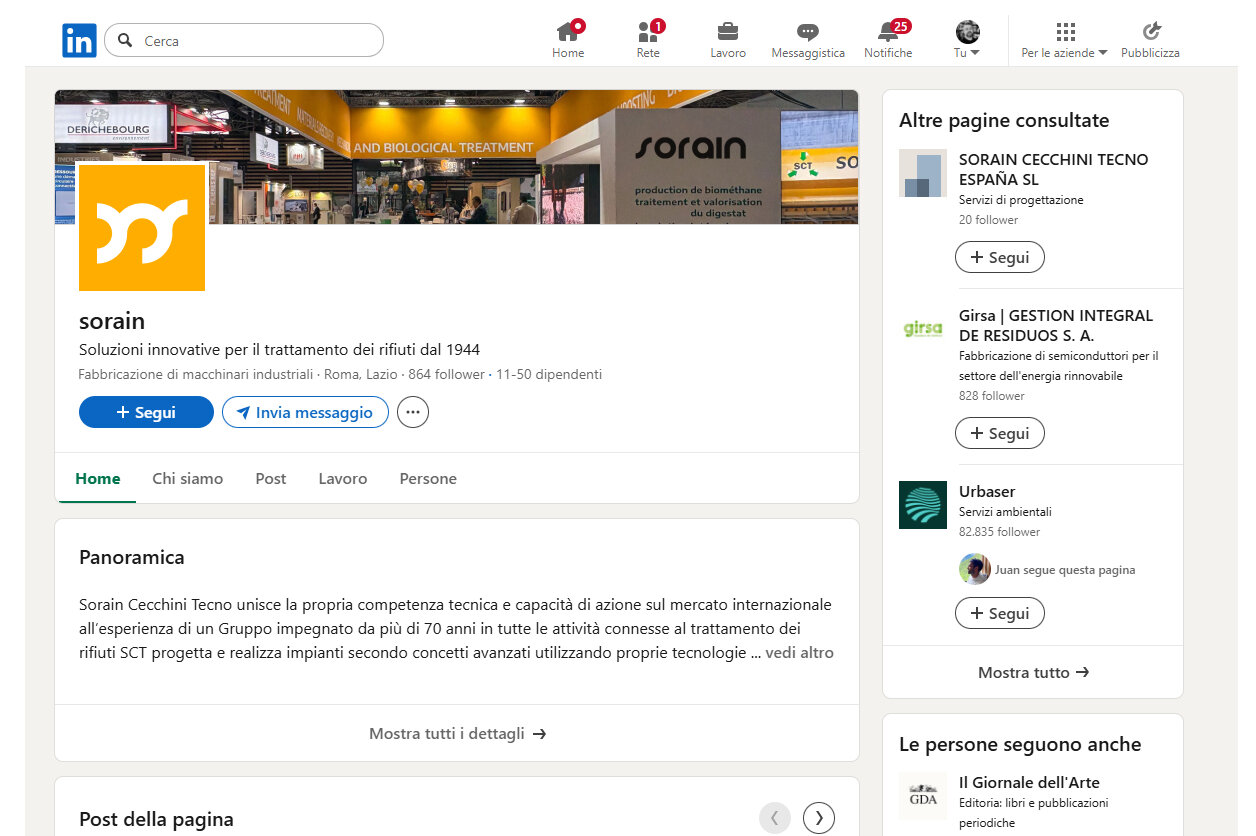Click Servizi di progettazione text
This screenshot has height=836, width=1256.
point(1021,199)
